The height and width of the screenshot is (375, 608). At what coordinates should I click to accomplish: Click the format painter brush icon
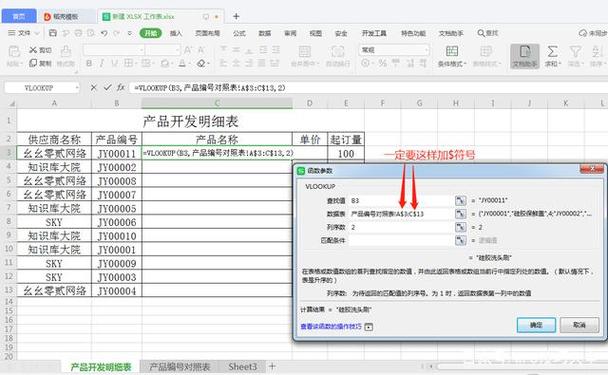pos(66,52)
